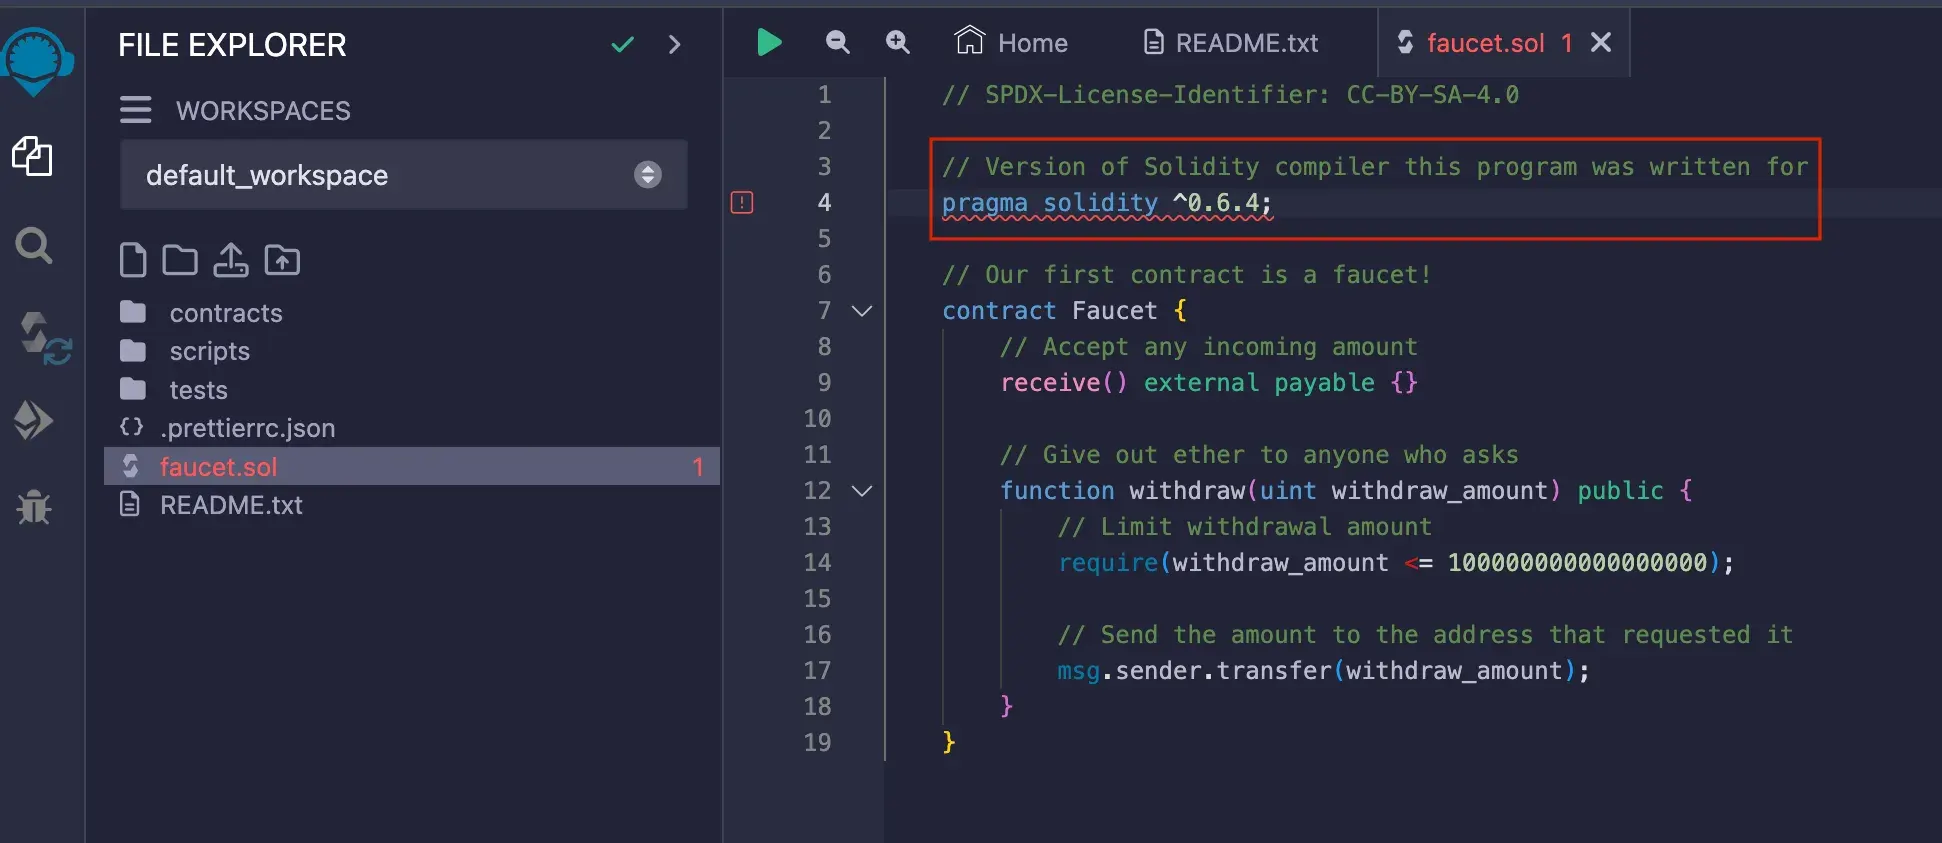
Task: Collapse the withdraw function fold arrow on line 12
Action: point(862,491)
